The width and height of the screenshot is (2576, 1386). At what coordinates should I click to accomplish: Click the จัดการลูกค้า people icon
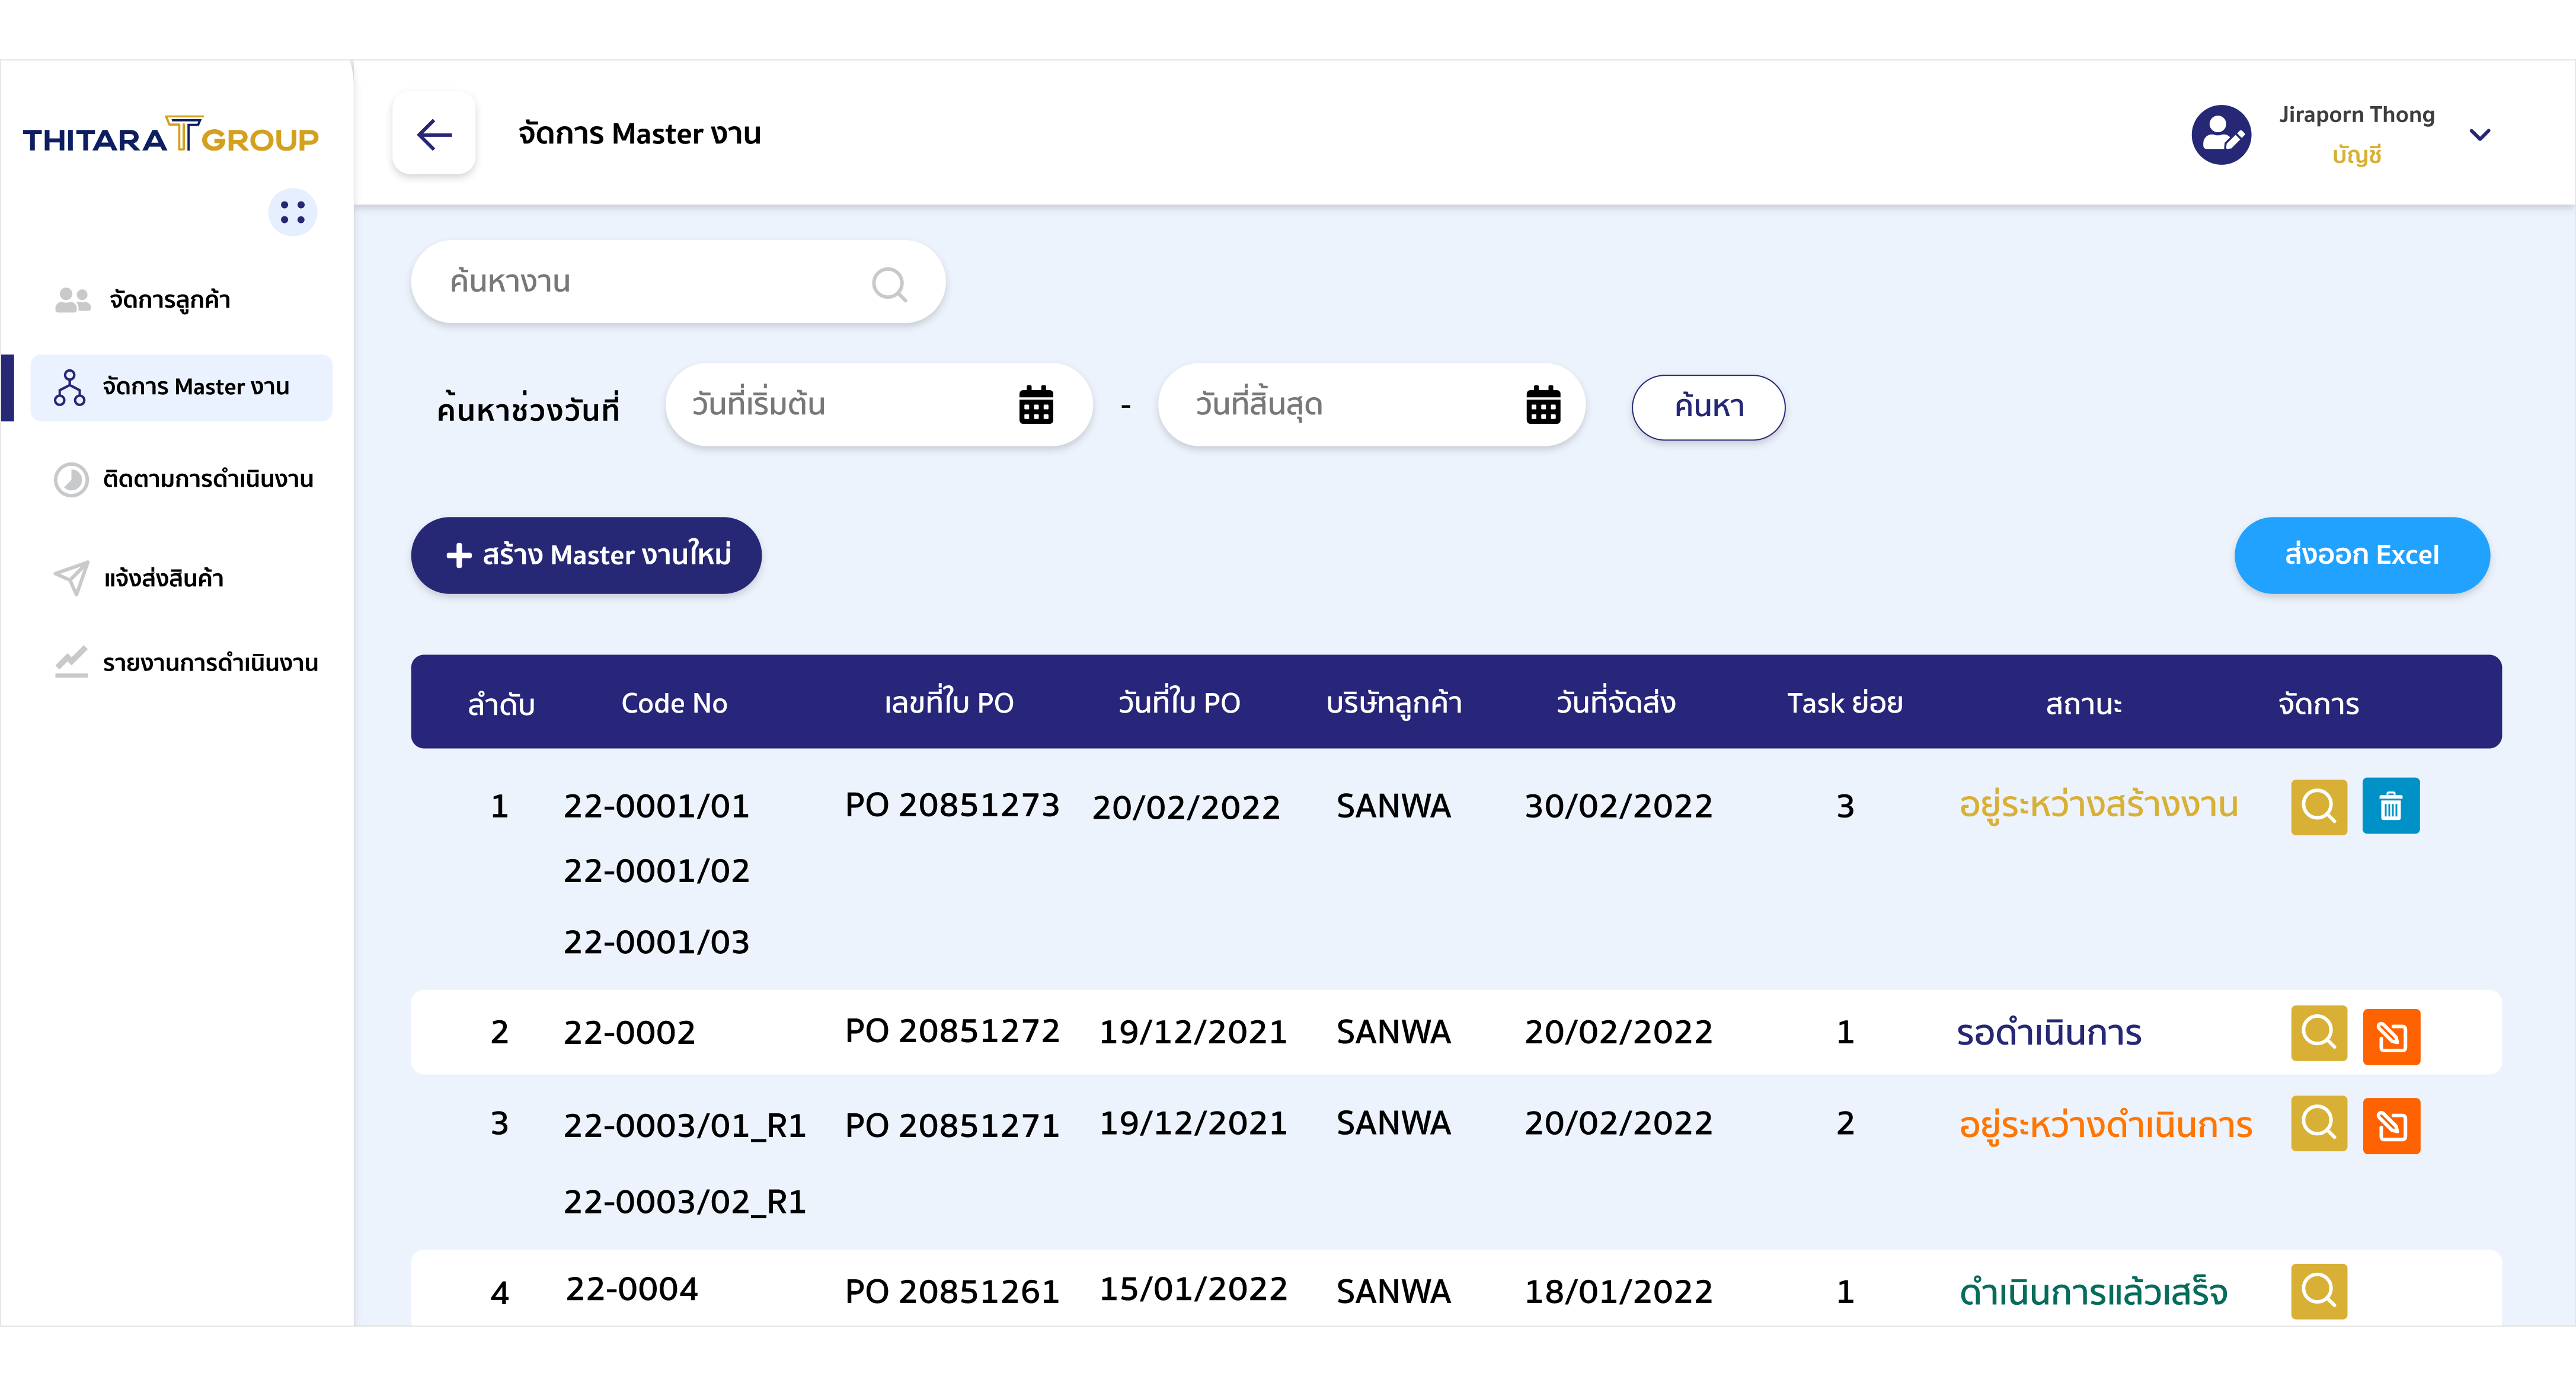coord(72,300)
